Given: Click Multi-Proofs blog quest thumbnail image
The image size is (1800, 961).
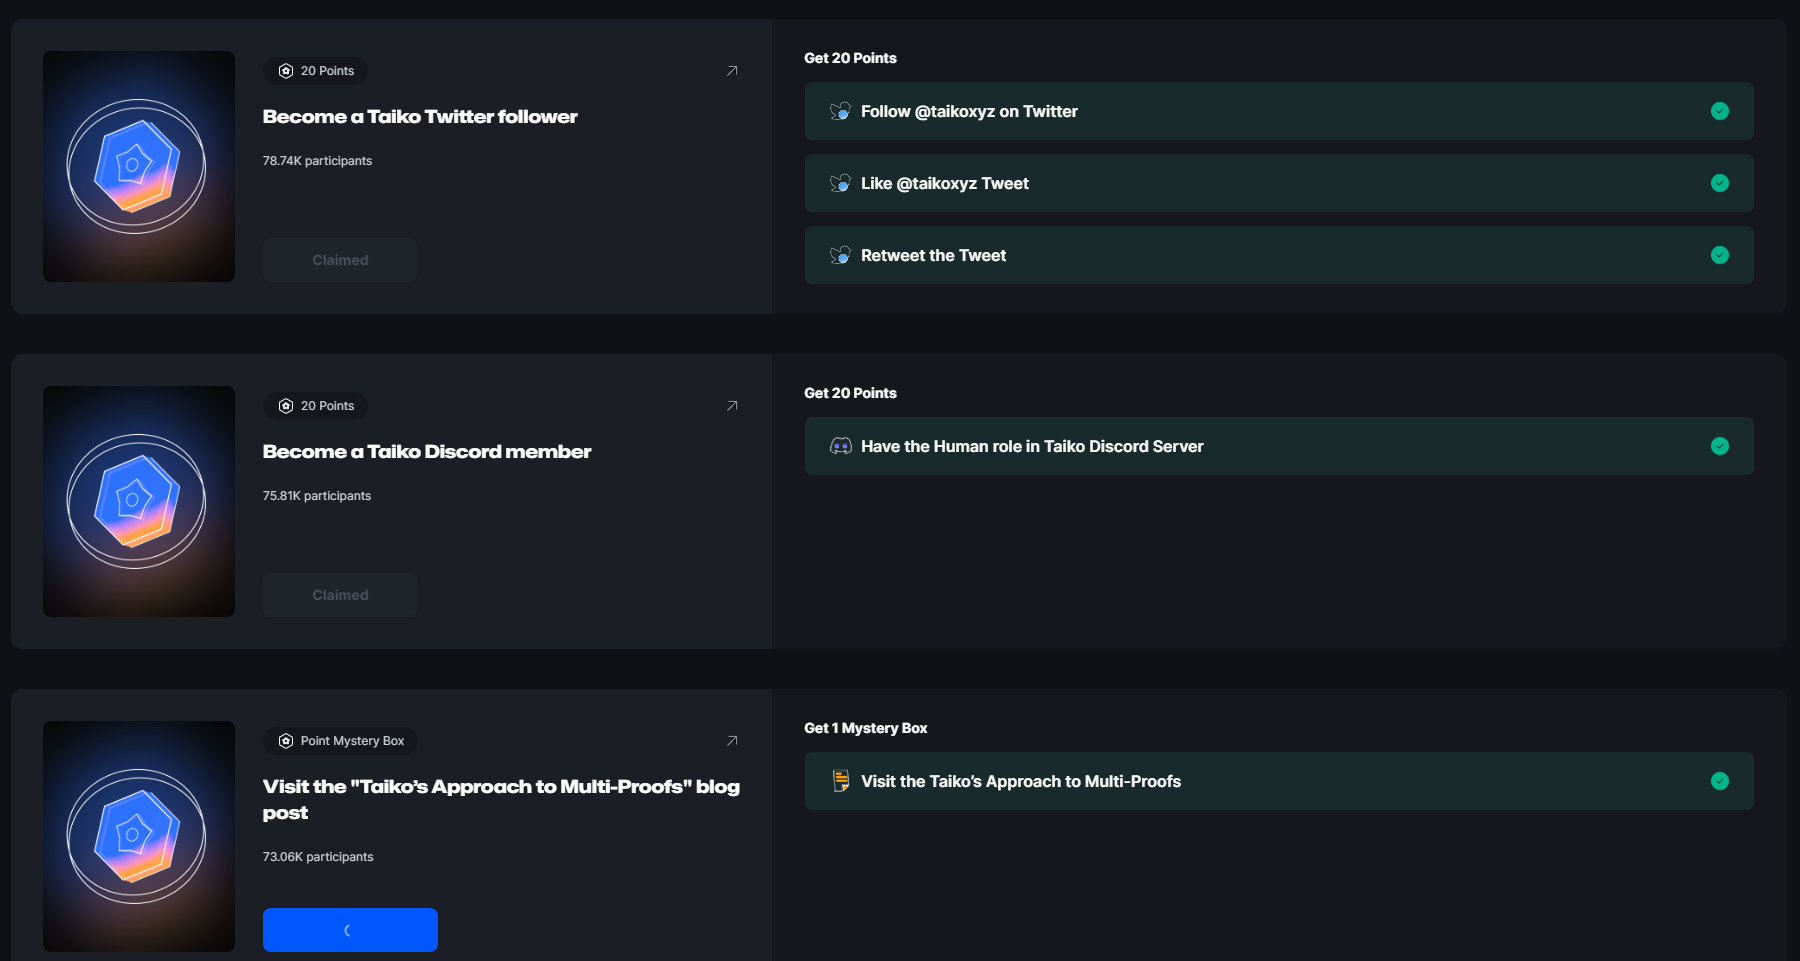Looking at the screenshot, I should coord(139,836).
